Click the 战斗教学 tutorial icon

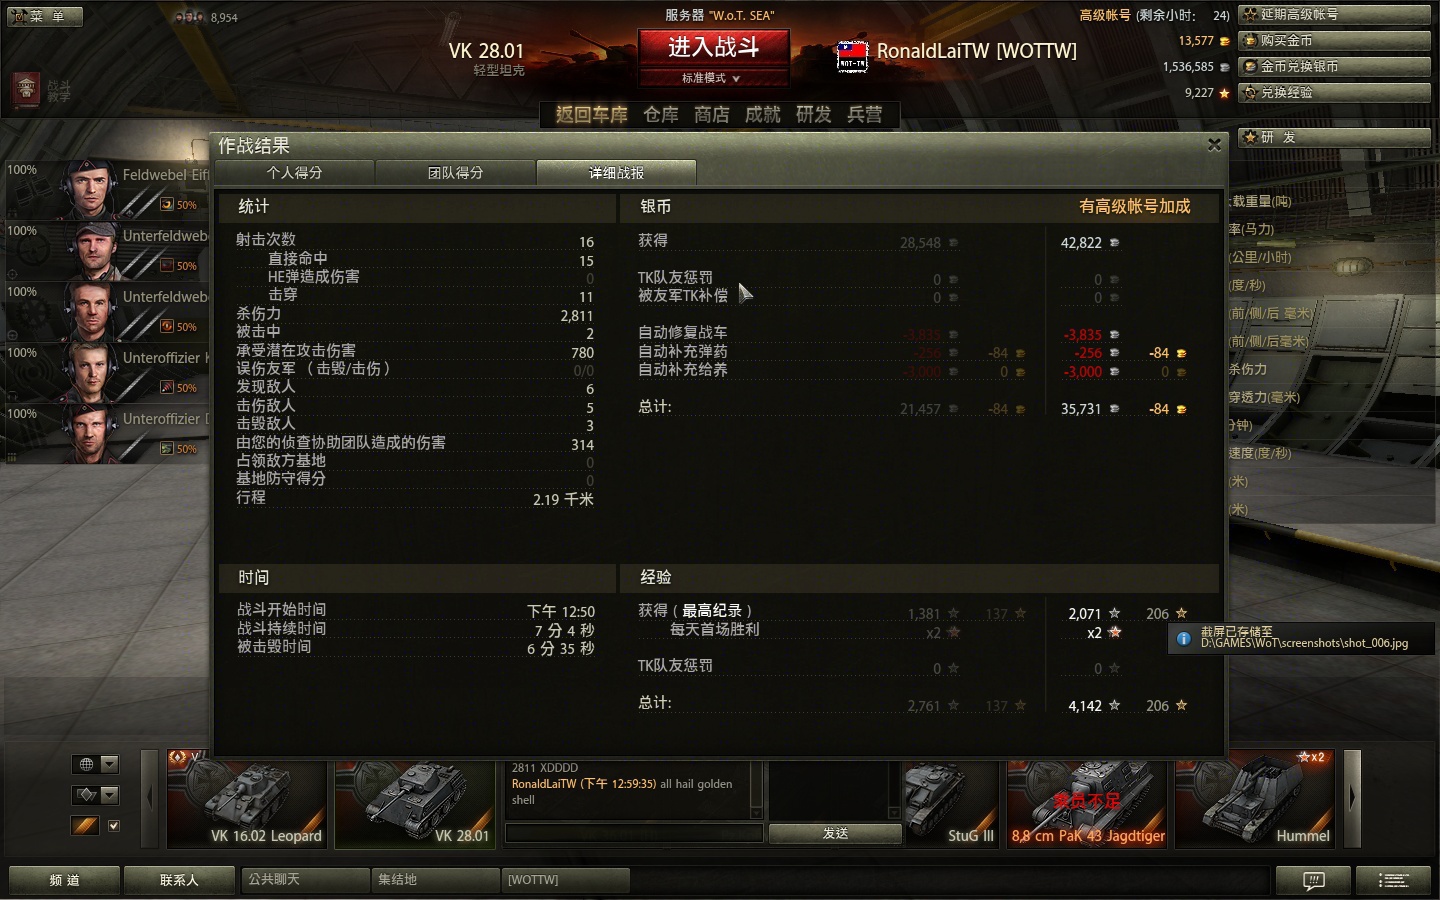click(41, 90)
